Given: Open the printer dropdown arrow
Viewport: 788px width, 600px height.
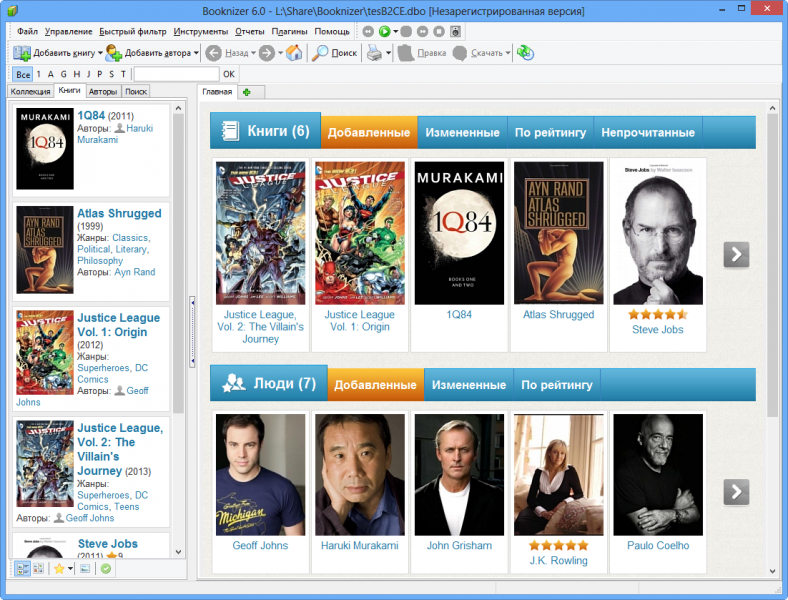Looking at the screenshot, I should tap(388, 53).
